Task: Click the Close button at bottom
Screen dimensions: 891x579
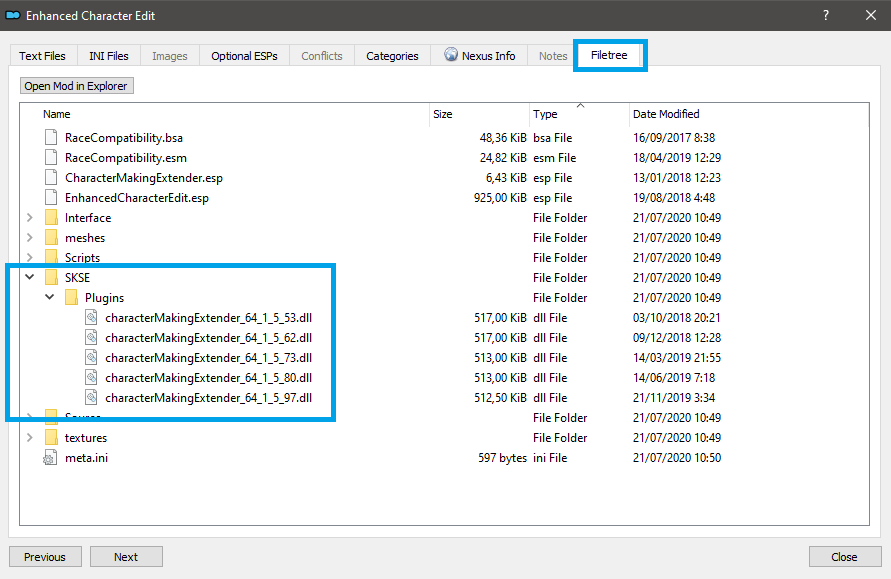Action: (x=844, y=557)
